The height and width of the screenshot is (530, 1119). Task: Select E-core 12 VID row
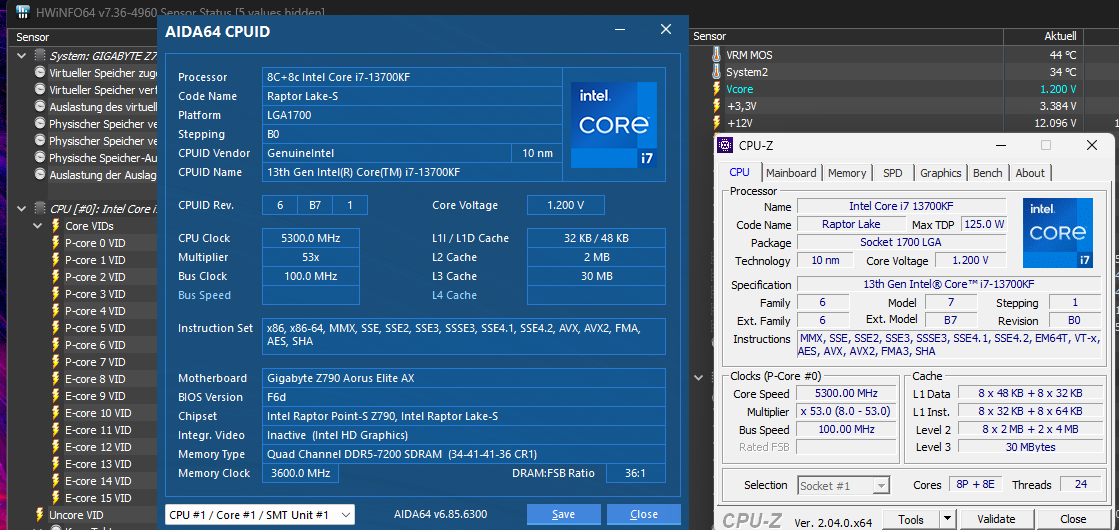98,447
